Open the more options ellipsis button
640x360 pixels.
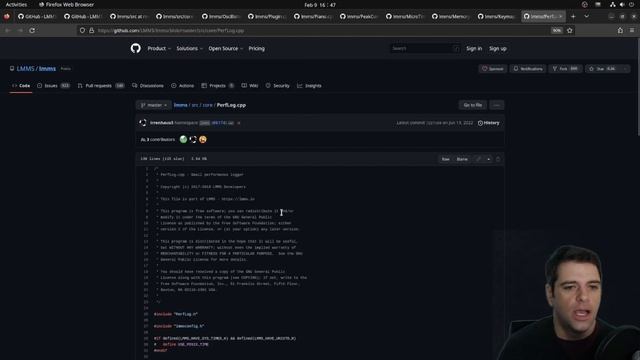(x=496, y=105)
